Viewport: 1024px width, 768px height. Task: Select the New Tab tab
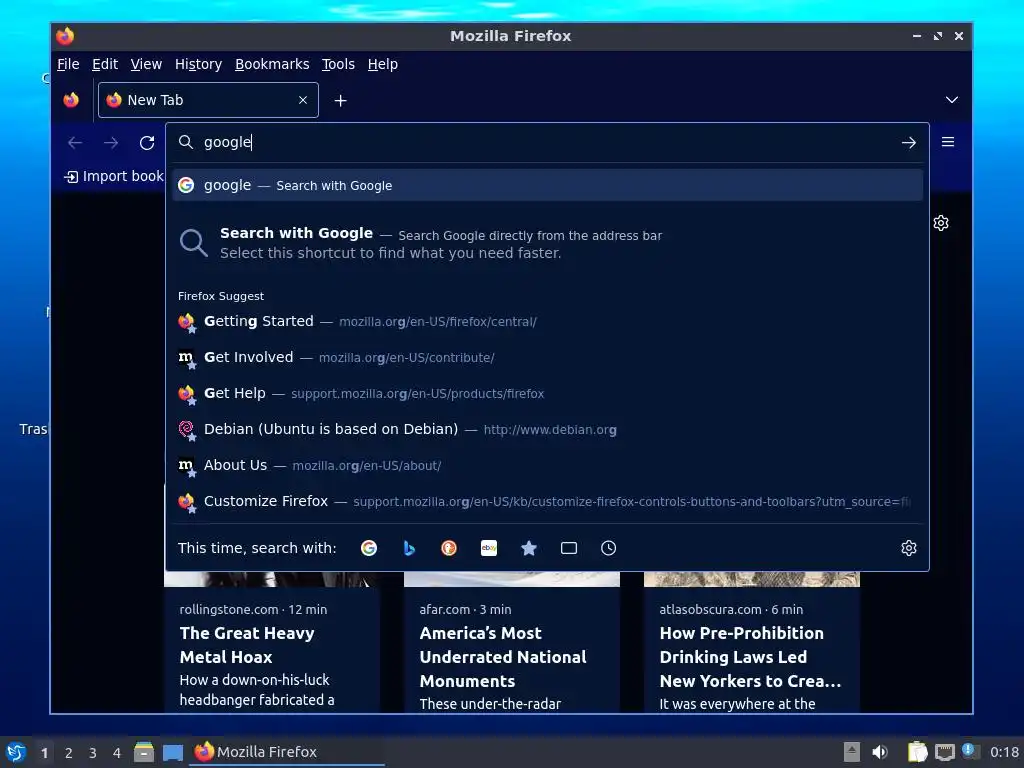pyautogui.click(x=208, y=100)
